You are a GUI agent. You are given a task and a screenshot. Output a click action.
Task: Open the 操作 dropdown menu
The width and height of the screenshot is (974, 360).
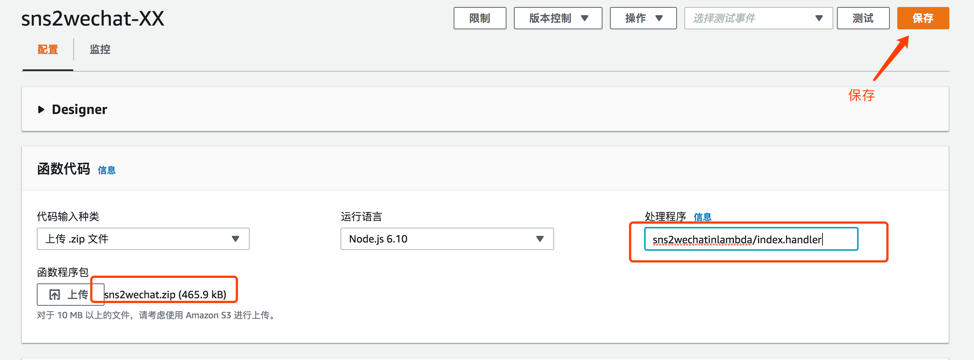[x=644, y=18]
